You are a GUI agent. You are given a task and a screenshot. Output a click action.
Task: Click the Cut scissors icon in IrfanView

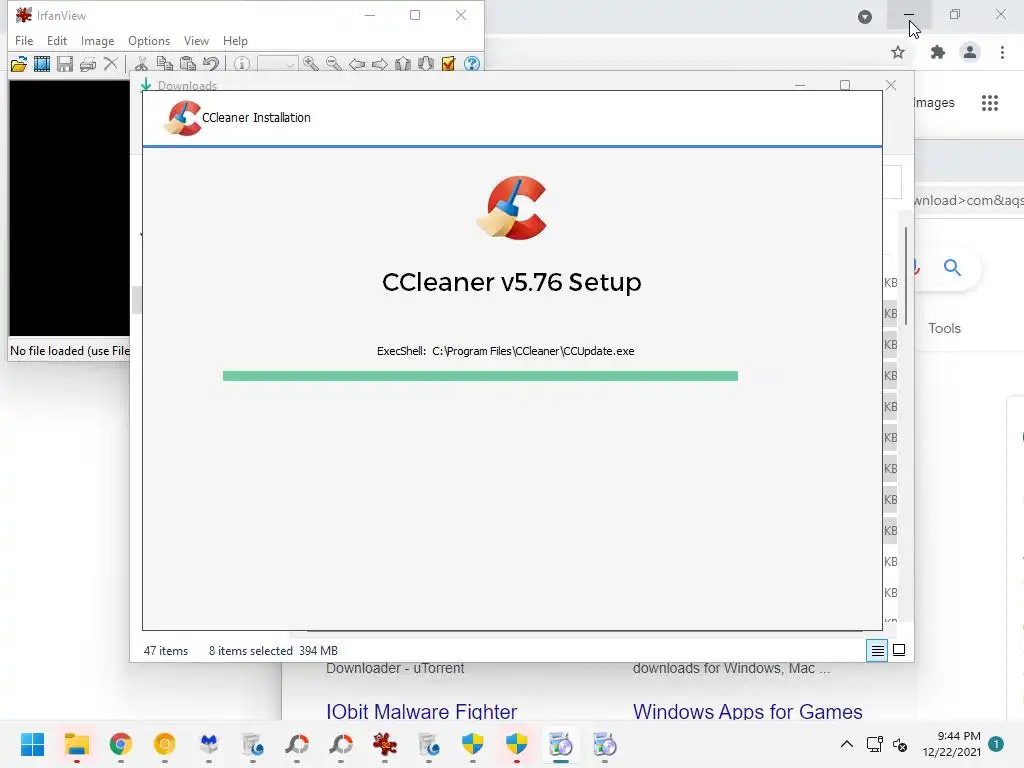[141, 63]
